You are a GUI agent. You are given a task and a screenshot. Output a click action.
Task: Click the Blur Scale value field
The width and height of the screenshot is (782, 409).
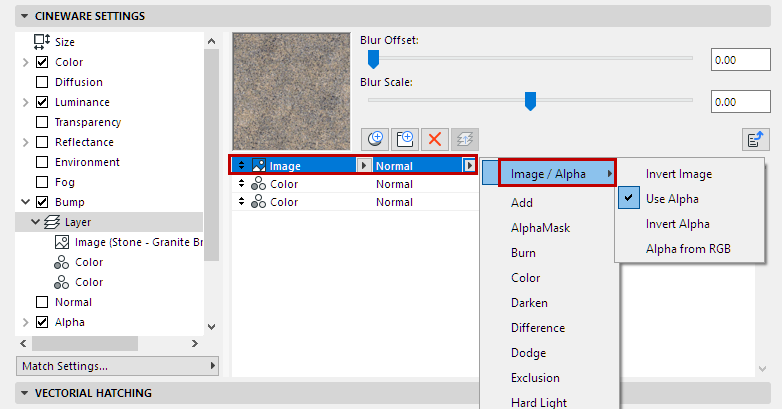pos(741,102)
